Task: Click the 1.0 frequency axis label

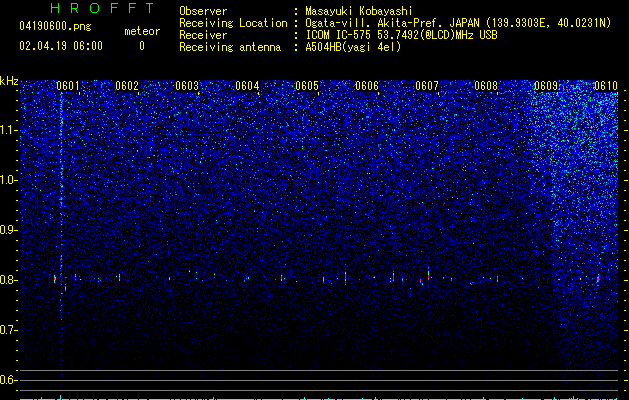Action: (8, 180)
